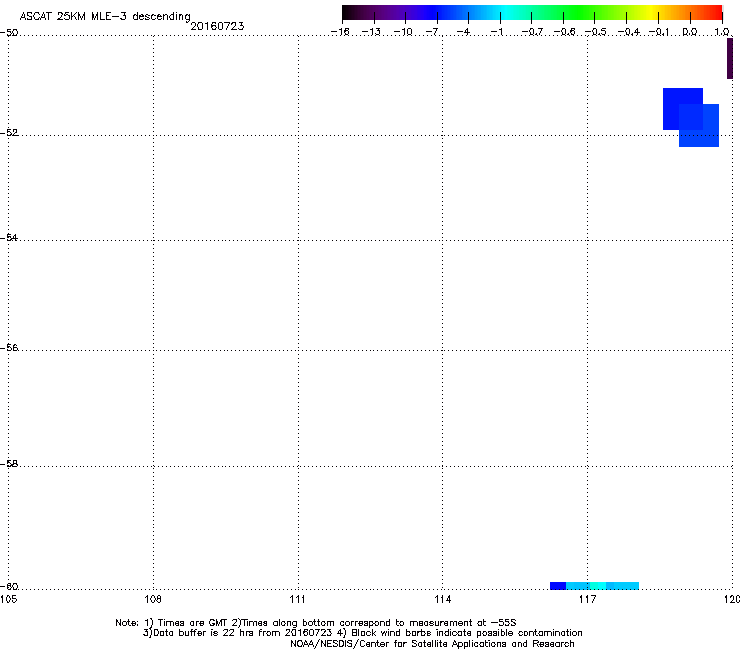The width and height of the screenshot is (740, 650).
Task: Click the color bar label '-13'
Action: [371, 32]
